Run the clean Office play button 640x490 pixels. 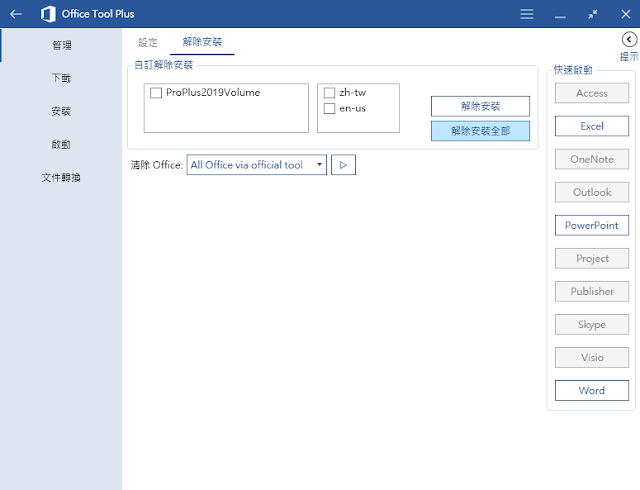(x=343, y=165)
